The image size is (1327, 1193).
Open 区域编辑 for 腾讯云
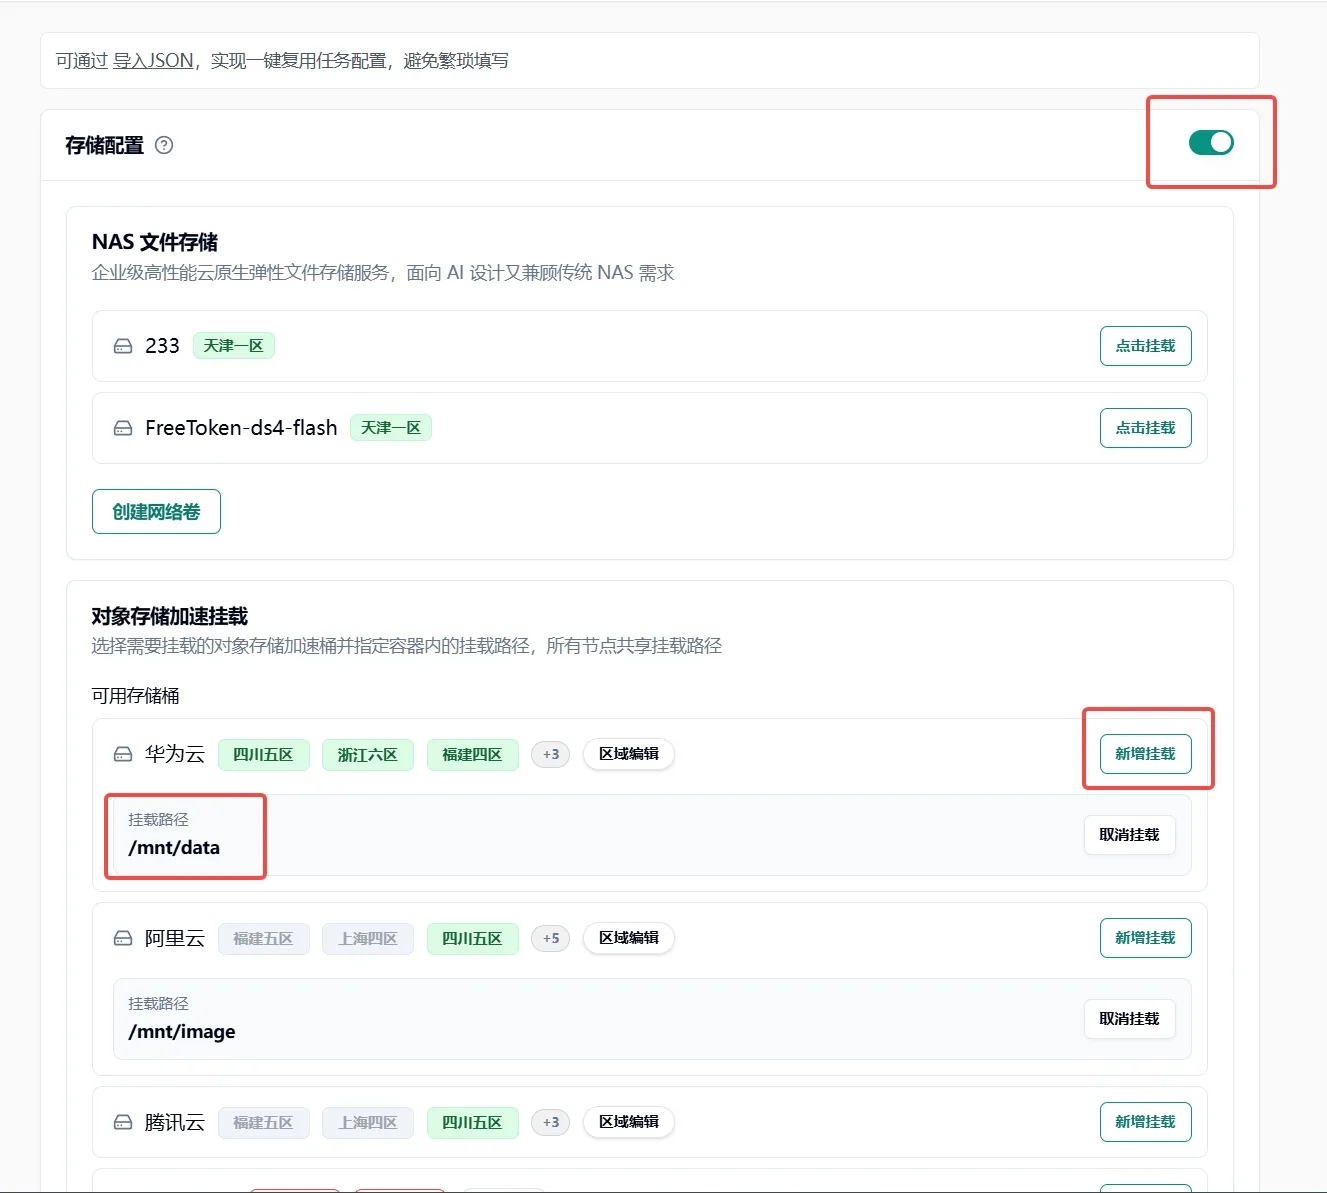click(629, 1122)
